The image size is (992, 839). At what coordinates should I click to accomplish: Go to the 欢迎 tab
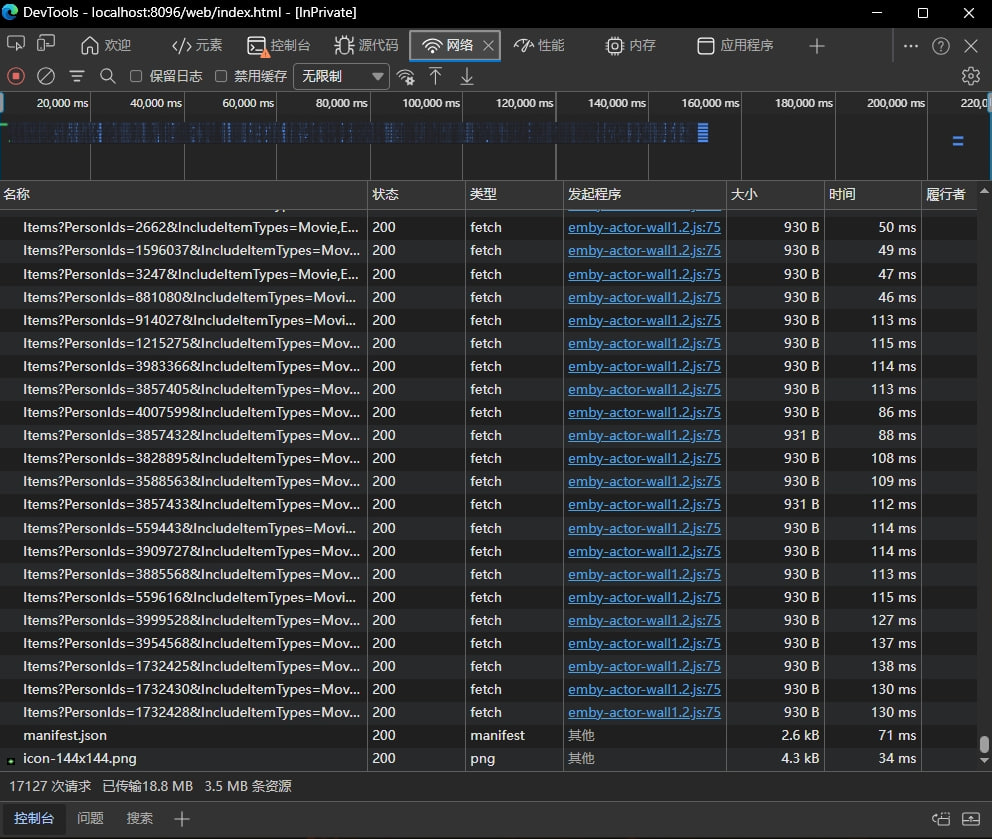click(x=106, y=46)
